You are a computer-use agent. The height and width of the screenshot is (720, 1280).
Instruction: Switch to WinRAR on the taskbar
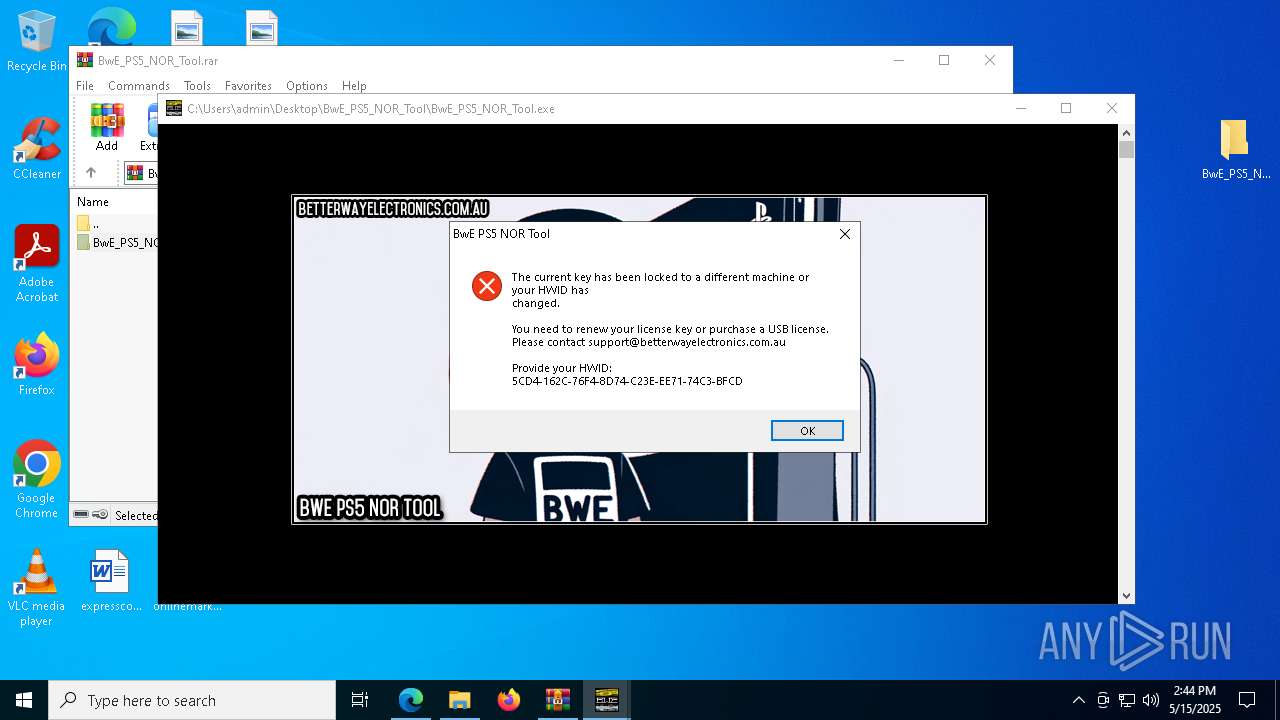557,700
